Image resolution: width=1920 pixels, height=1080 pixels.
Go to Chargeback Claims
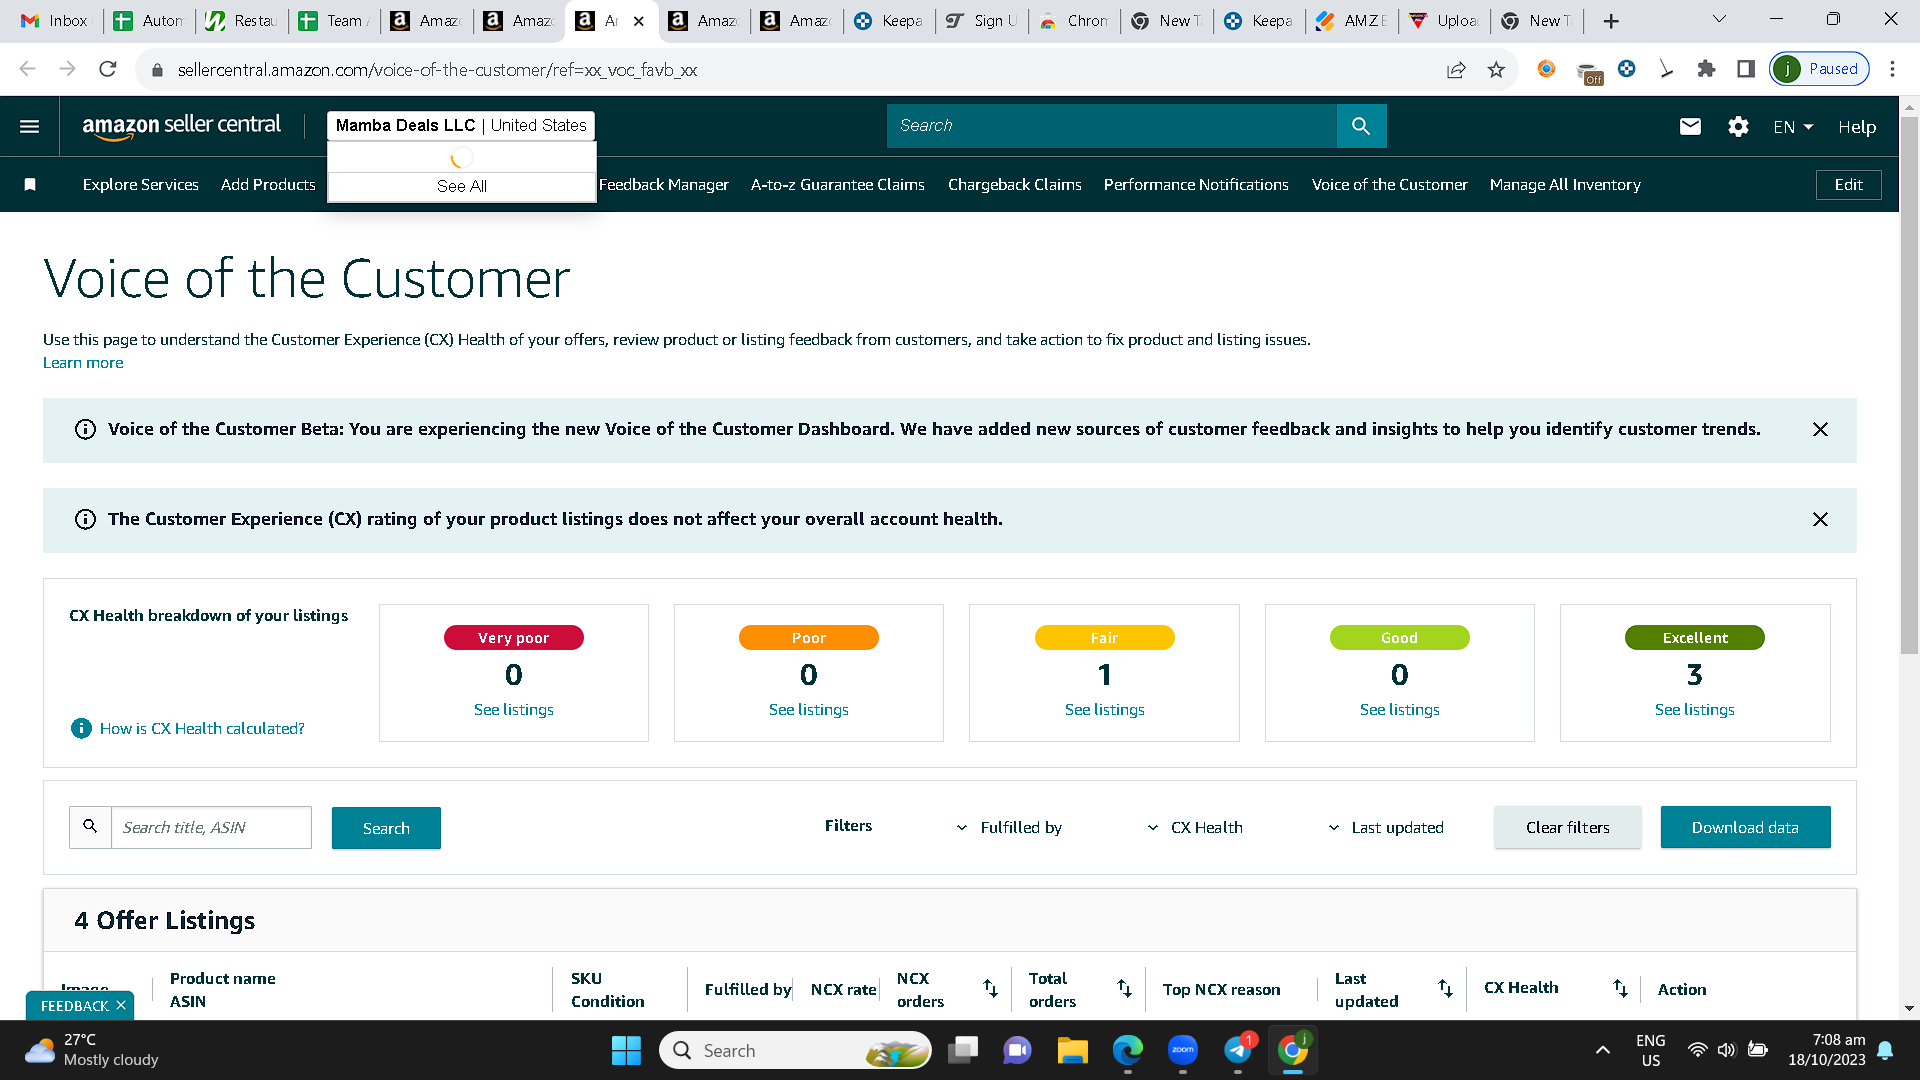point(1015,185)
